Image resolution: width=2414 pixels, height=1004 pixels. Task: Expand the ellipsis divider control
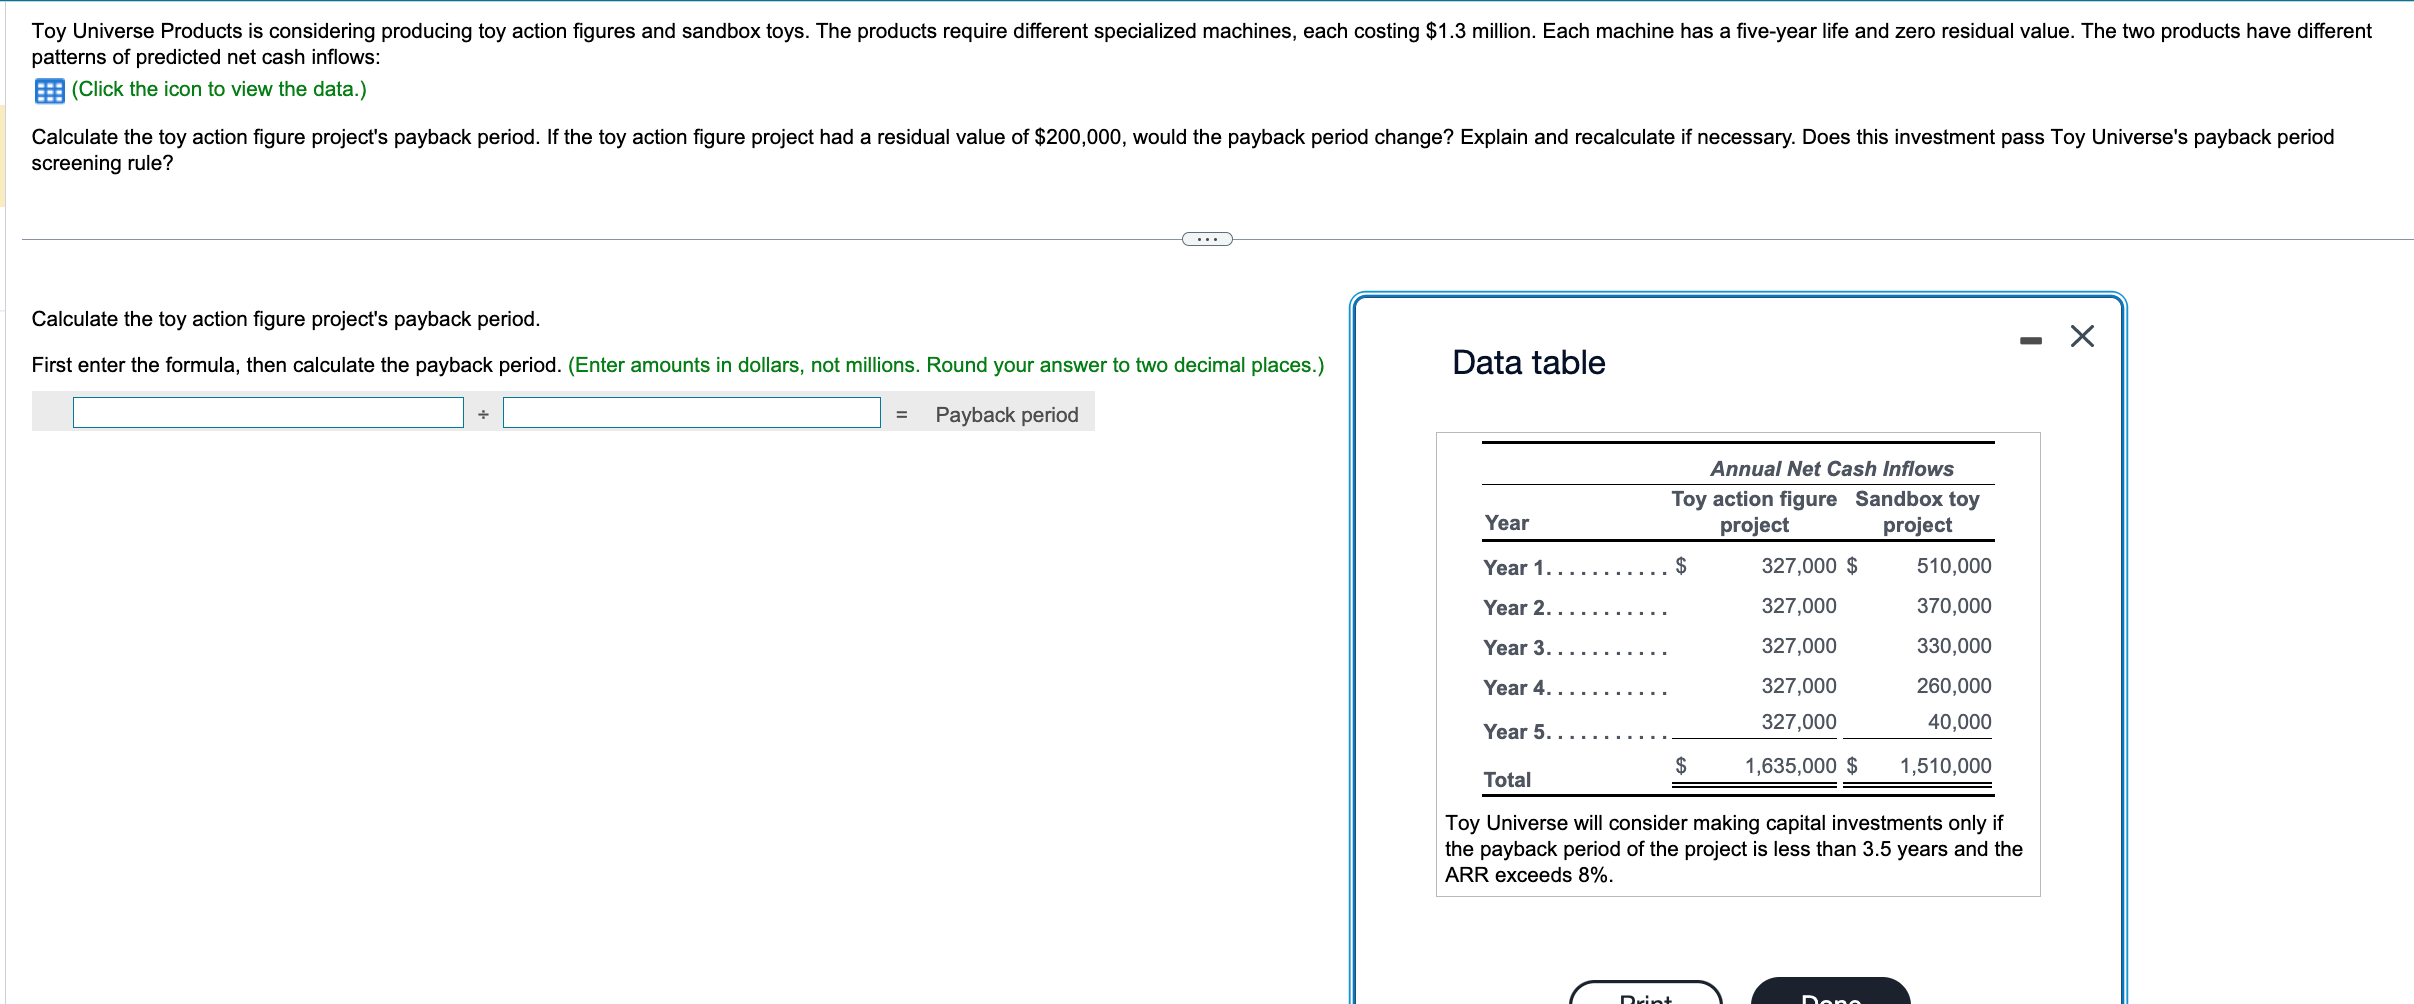pos(1207,238)
